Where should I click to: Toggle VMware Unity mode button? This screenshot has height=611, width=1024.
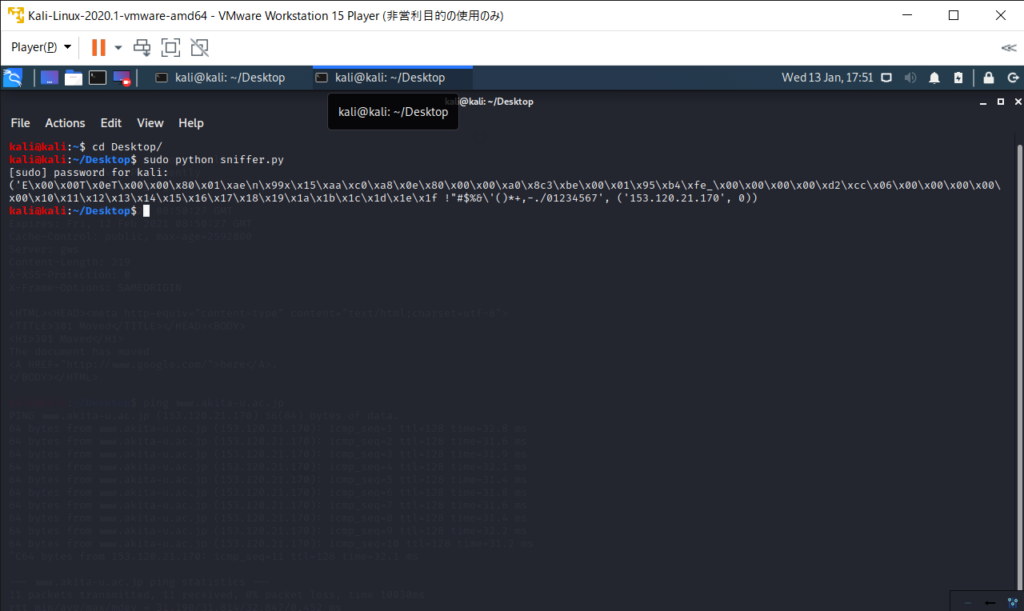(199, 47)
